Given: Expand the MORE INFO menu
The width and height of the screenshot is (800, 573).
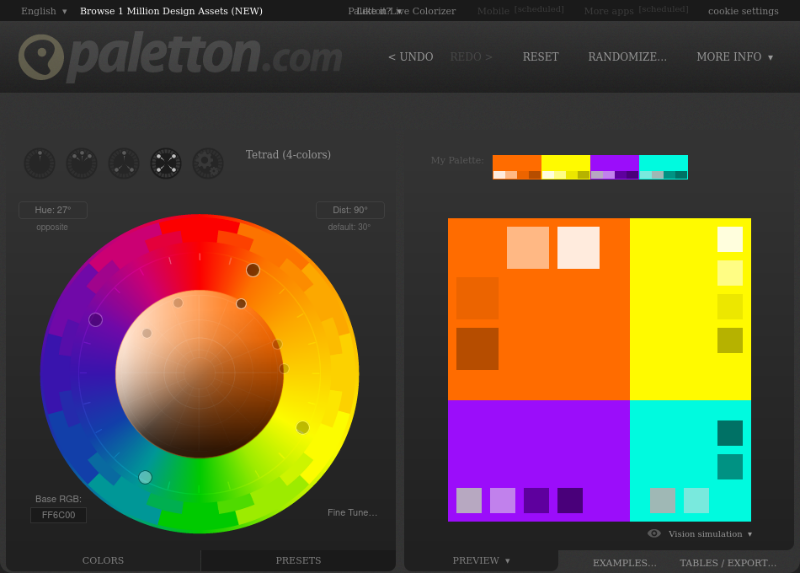Looking at the screenshot, I should 734,57.
